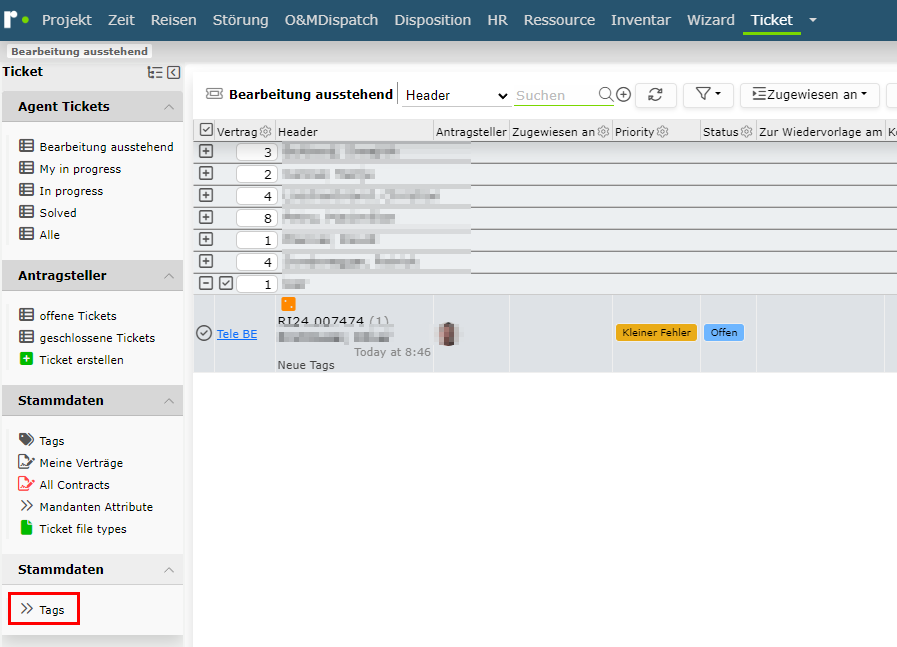Open the Zugewiesen an dropdown button

coord(809,94)
